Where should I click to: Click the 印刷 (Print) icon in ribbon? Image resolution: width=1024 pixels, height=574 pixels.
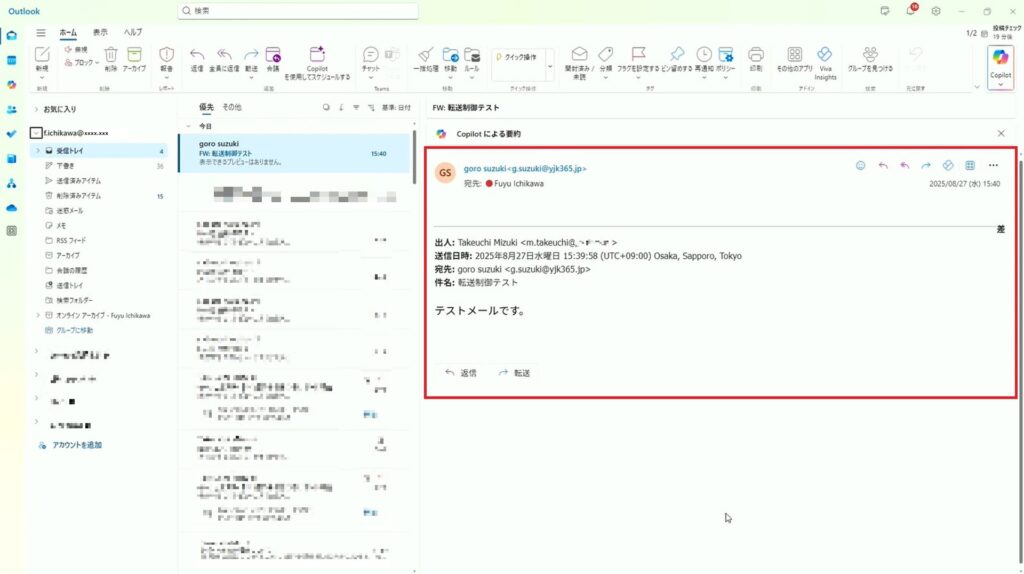pyautogui.click(x=756, y=56)
